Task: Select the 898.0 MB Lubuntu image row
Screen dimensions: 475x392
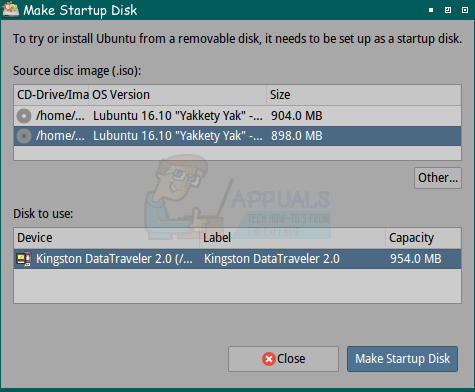Action: click(x=237, y=136)
